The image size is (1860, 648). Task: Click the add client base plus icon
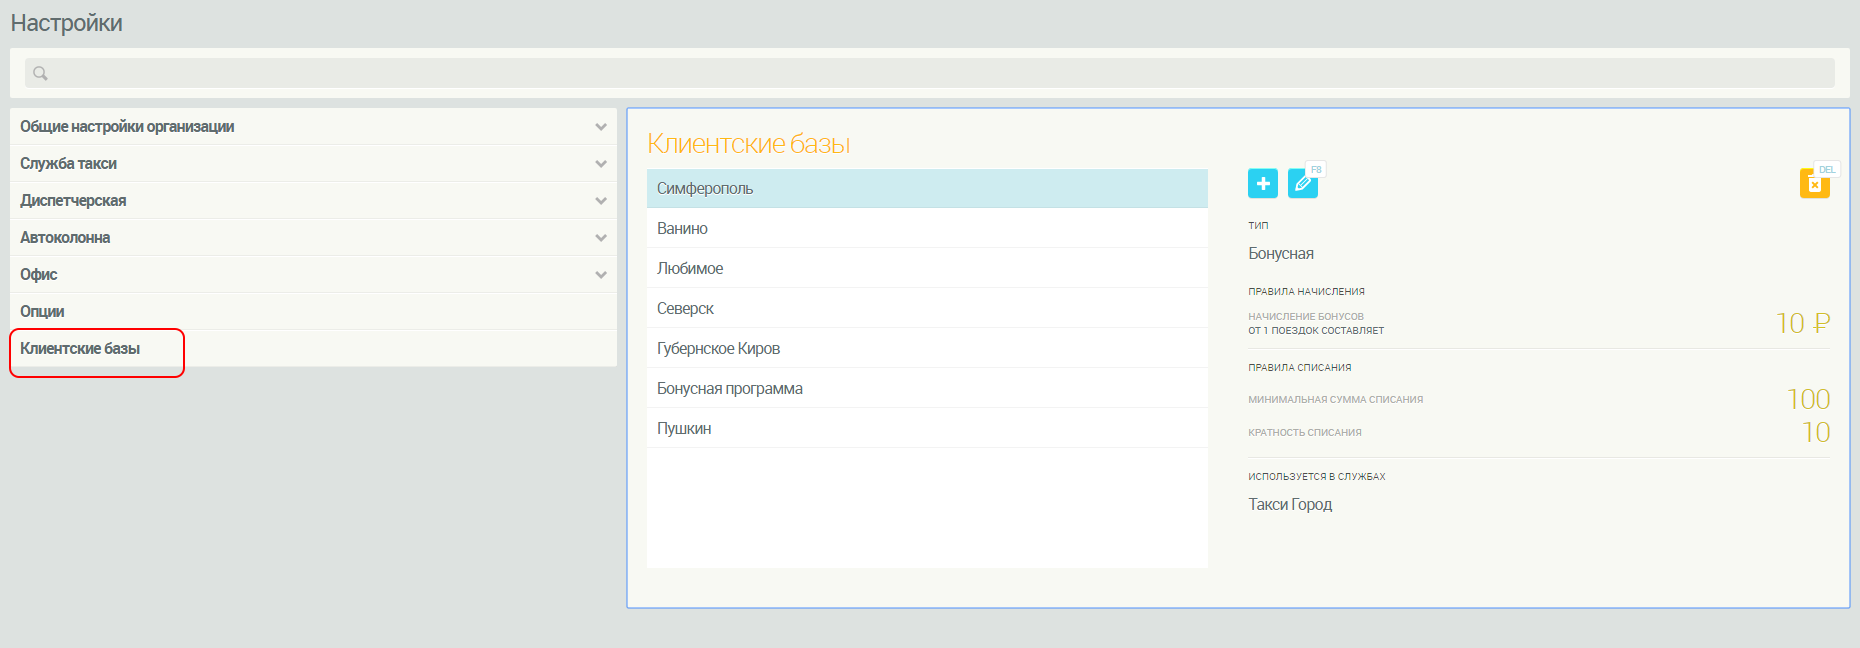pyautogui.click(x=1262, y=184)
